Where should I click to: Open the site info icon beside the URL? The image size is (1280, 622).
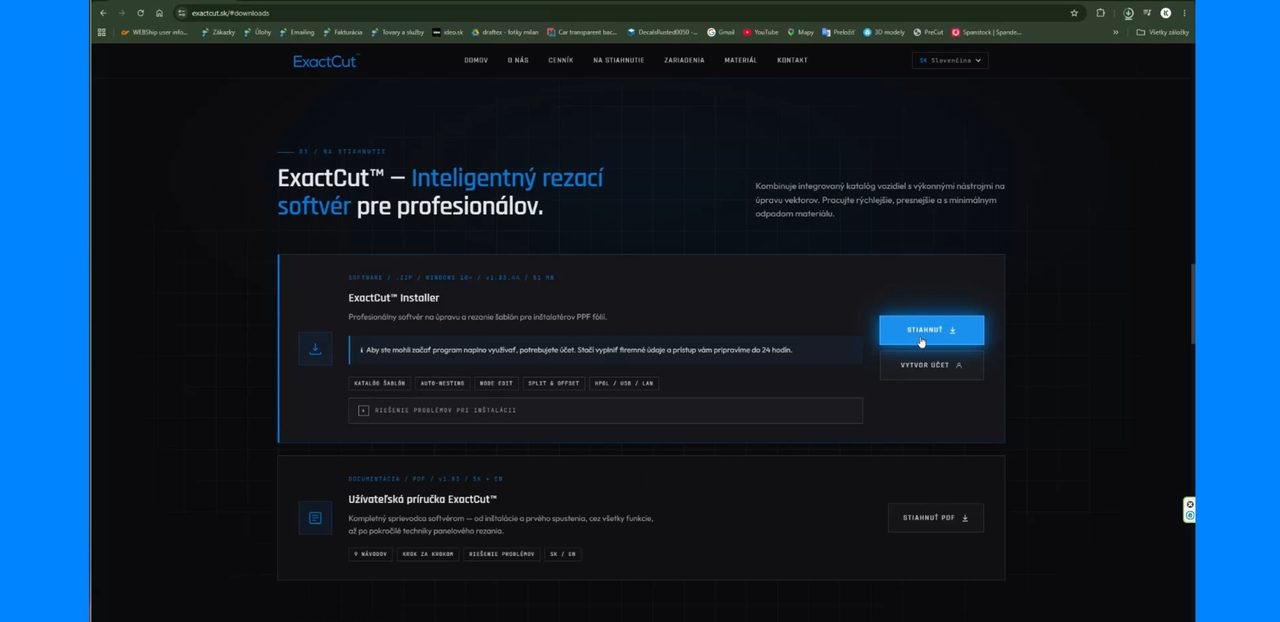point(182,13)
